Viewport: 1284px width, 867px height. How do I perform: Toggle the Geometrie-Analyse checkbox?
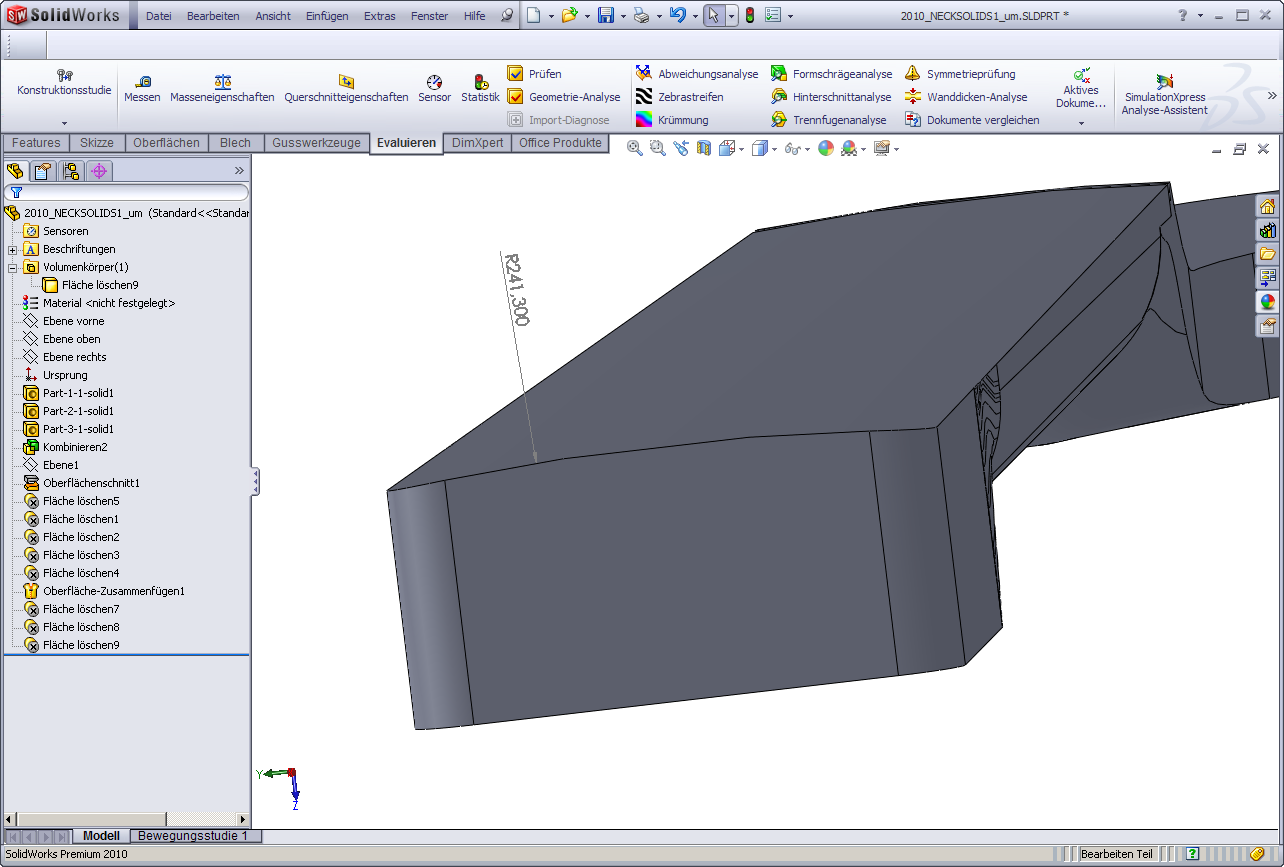[516, 97]
